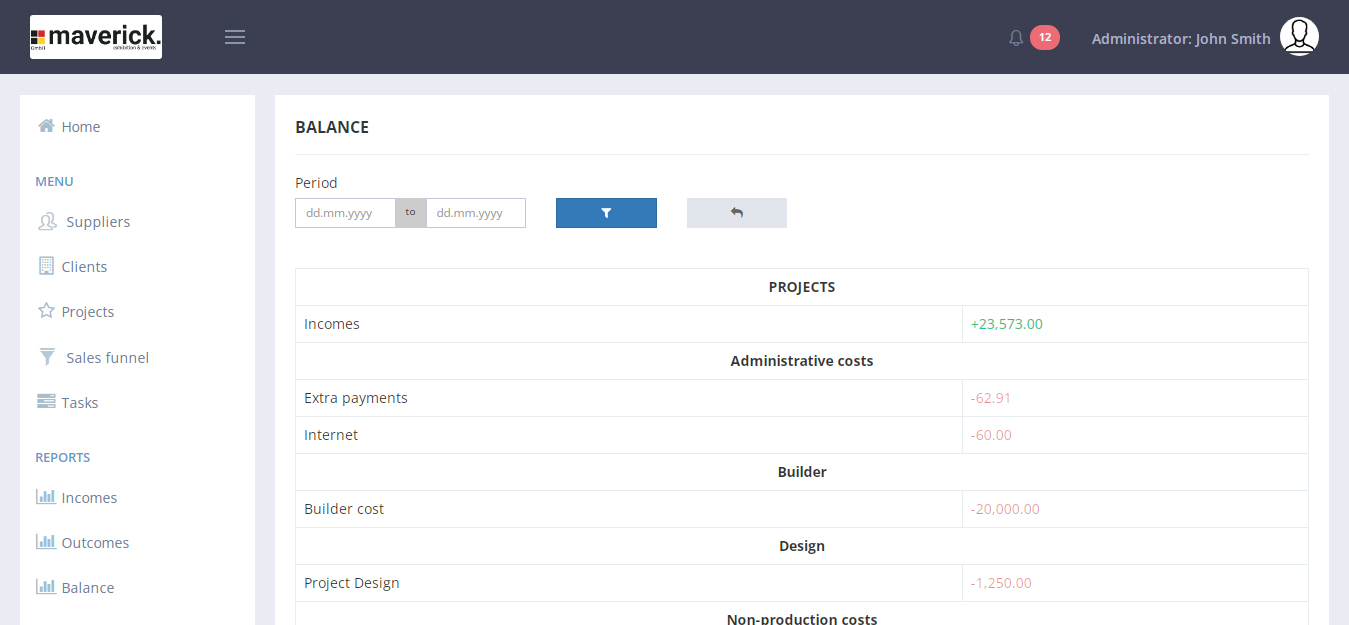Open Suppliers from sidebar menu
This screenshot has width=1349, height=625.
pos(98,222)
